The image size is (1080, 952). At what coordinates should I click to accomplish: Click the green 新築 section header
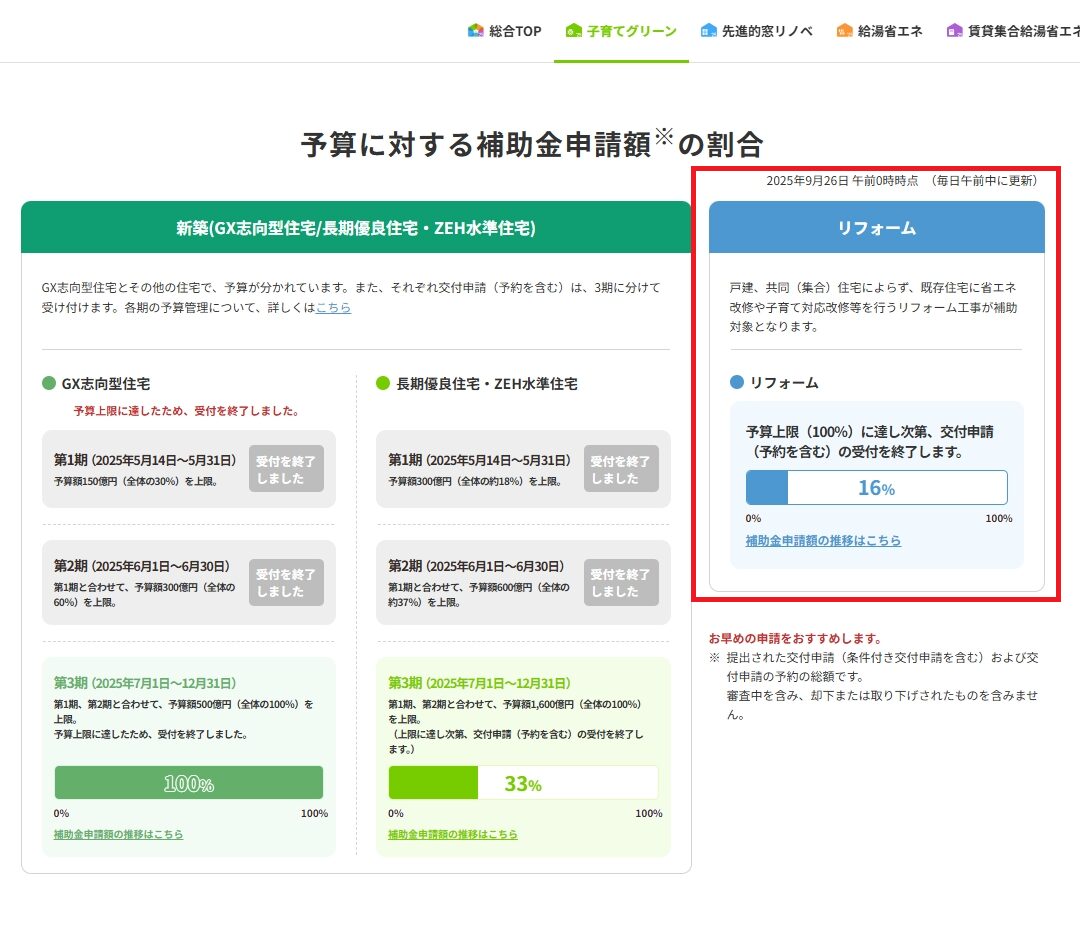coord(356,228)
